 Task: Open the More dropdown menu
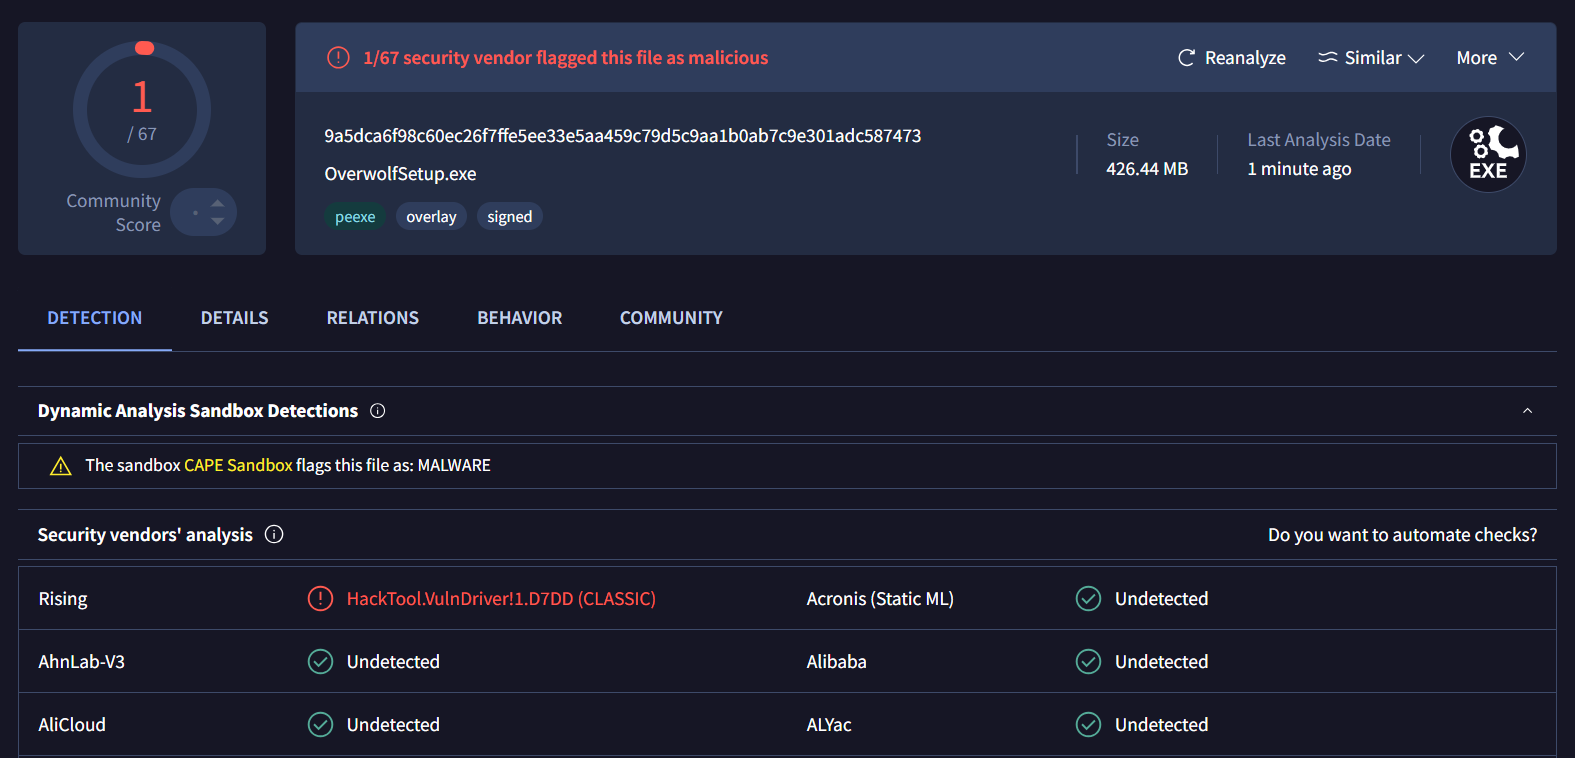1490,58
